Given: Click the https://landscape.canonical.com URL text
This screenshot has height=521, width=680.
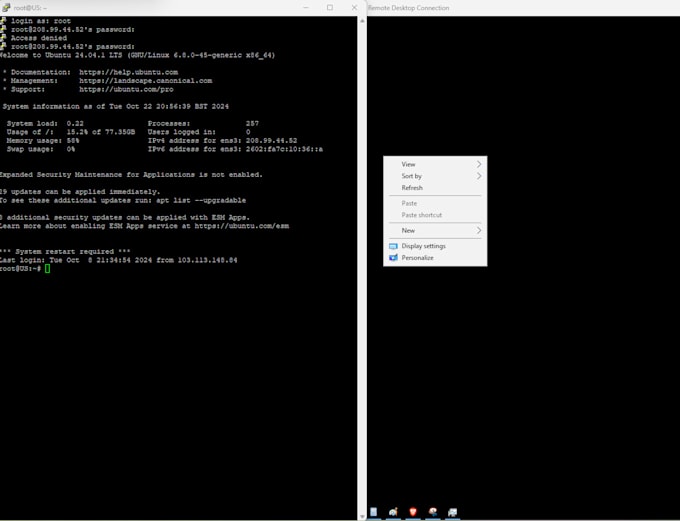Looking at the screenshot, I should pos(145,81).
